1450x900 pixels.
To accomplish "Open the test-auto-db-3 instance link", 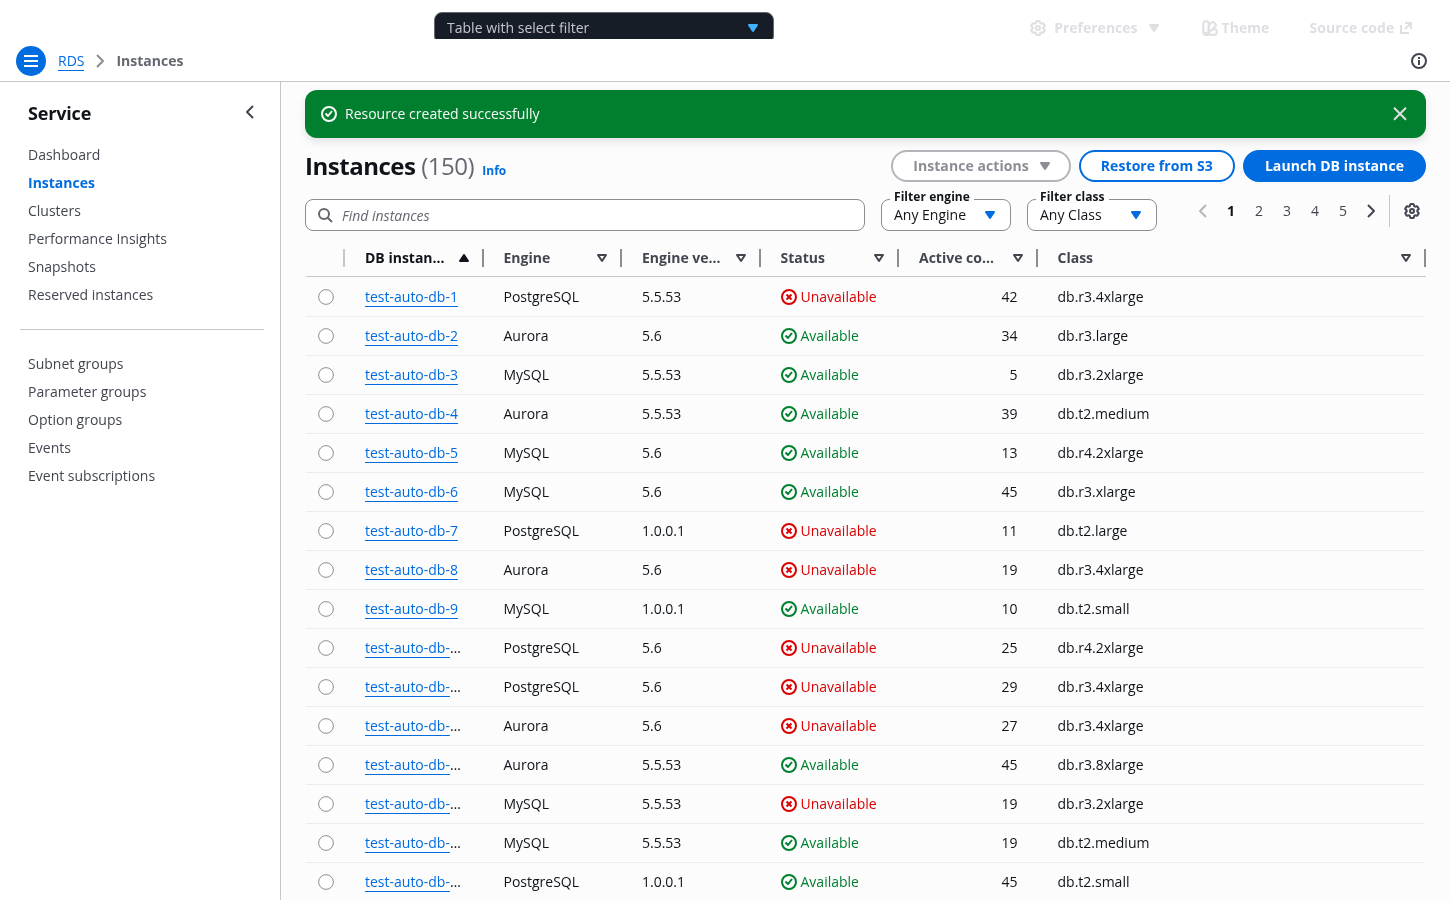I will click(x=411, y=375).
